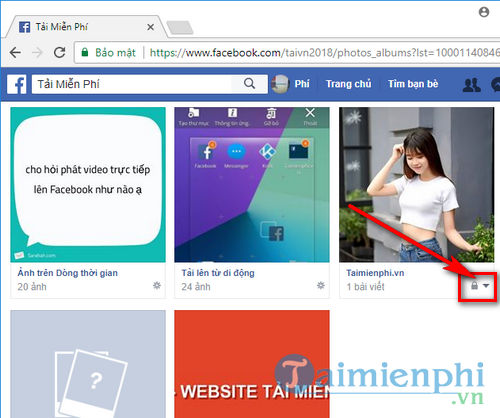This screenshot has width=500, height=418.
Task: Click the '24 ảnh' count text
Action: coord(196,287)
